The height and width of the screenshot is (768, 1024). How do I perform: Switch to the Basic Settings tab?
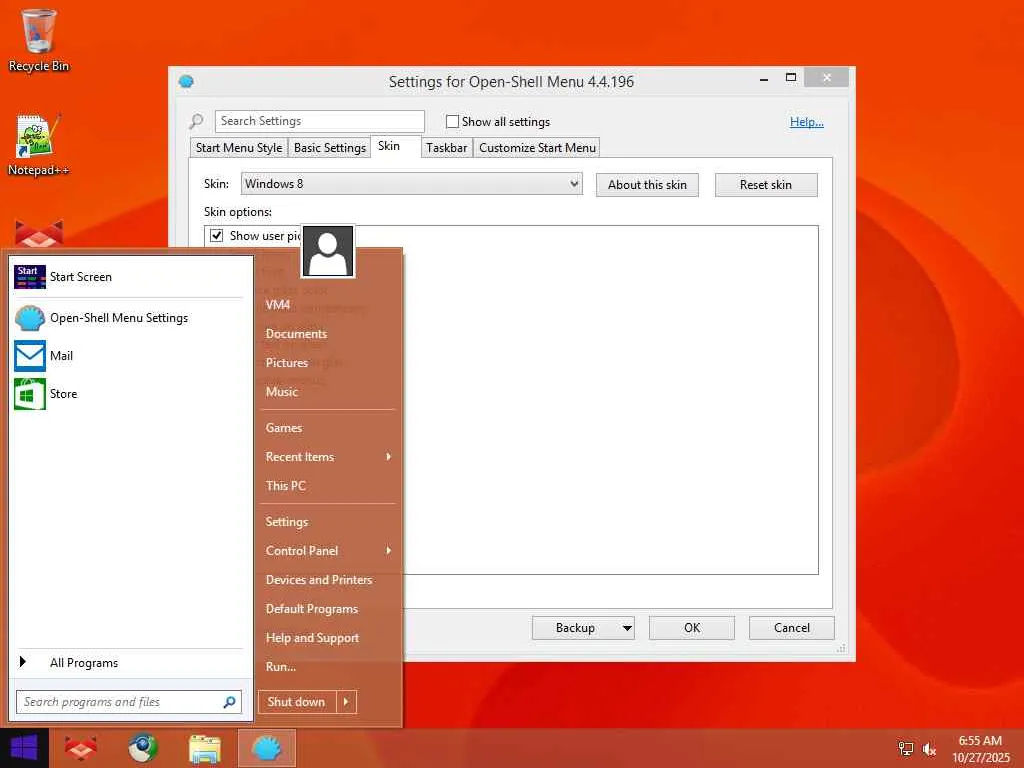330,148
